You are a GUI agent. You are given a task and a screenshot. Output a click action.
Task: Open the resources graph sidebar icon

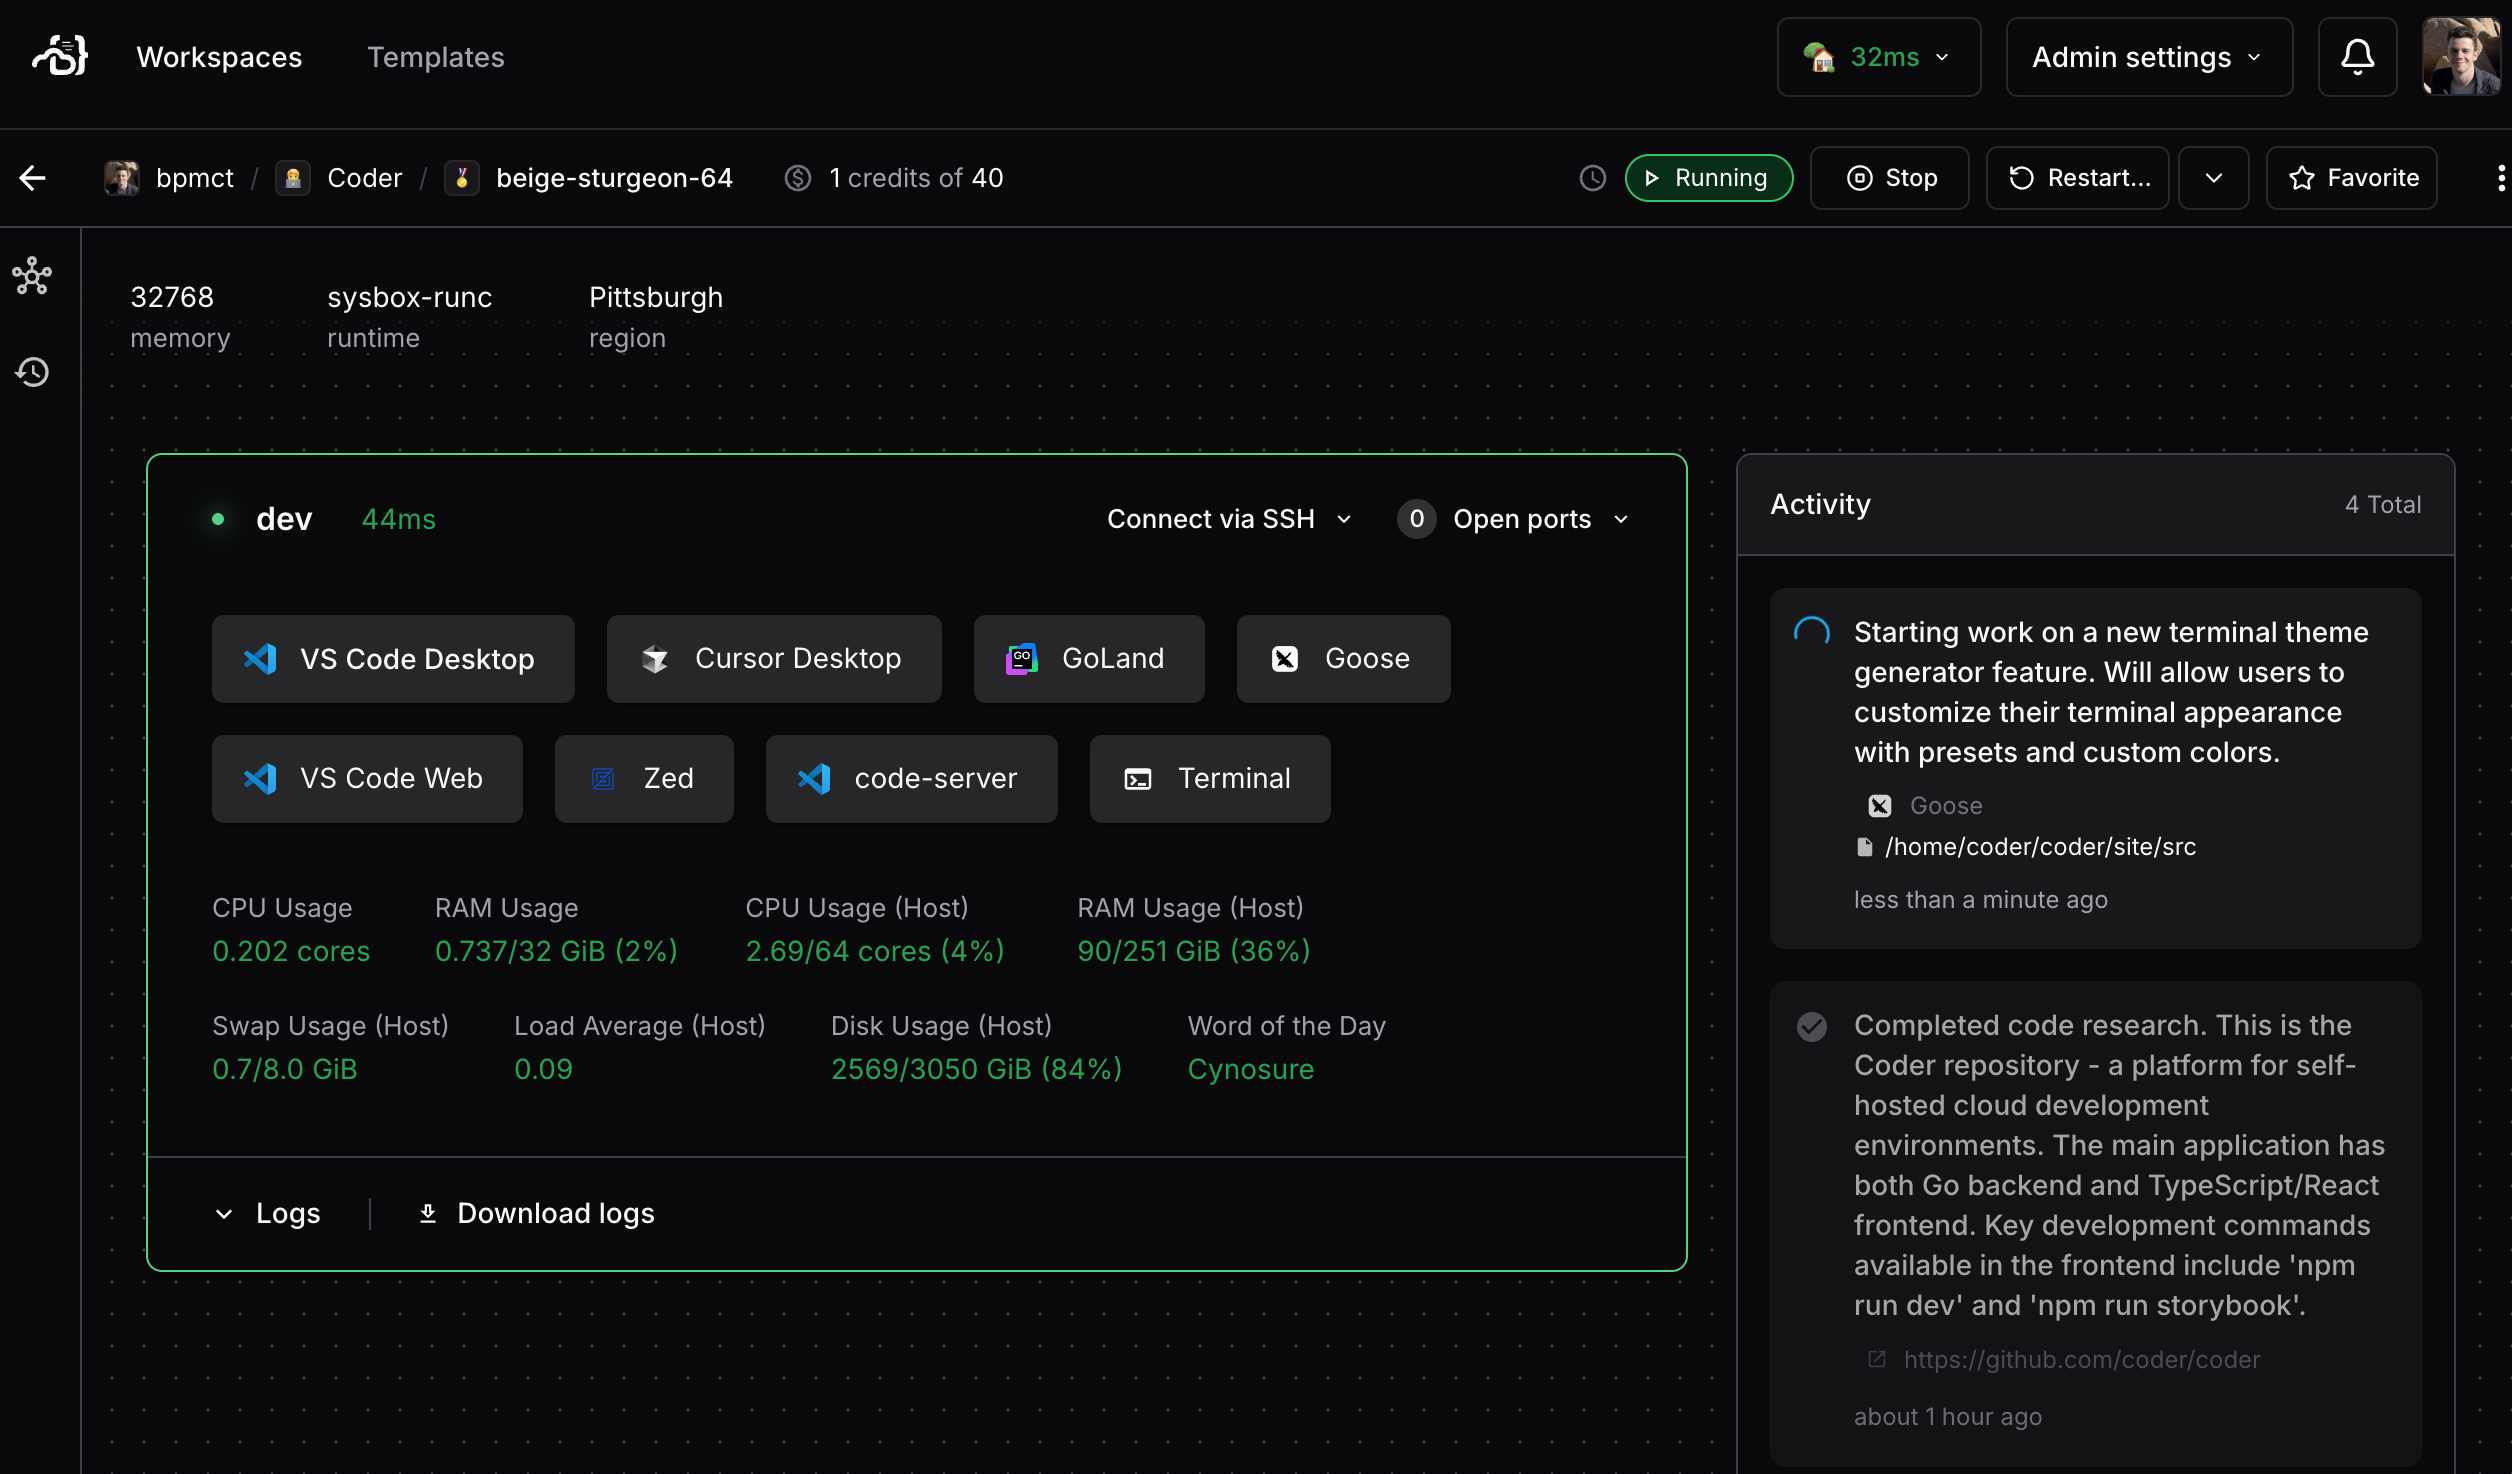(33, 276)
